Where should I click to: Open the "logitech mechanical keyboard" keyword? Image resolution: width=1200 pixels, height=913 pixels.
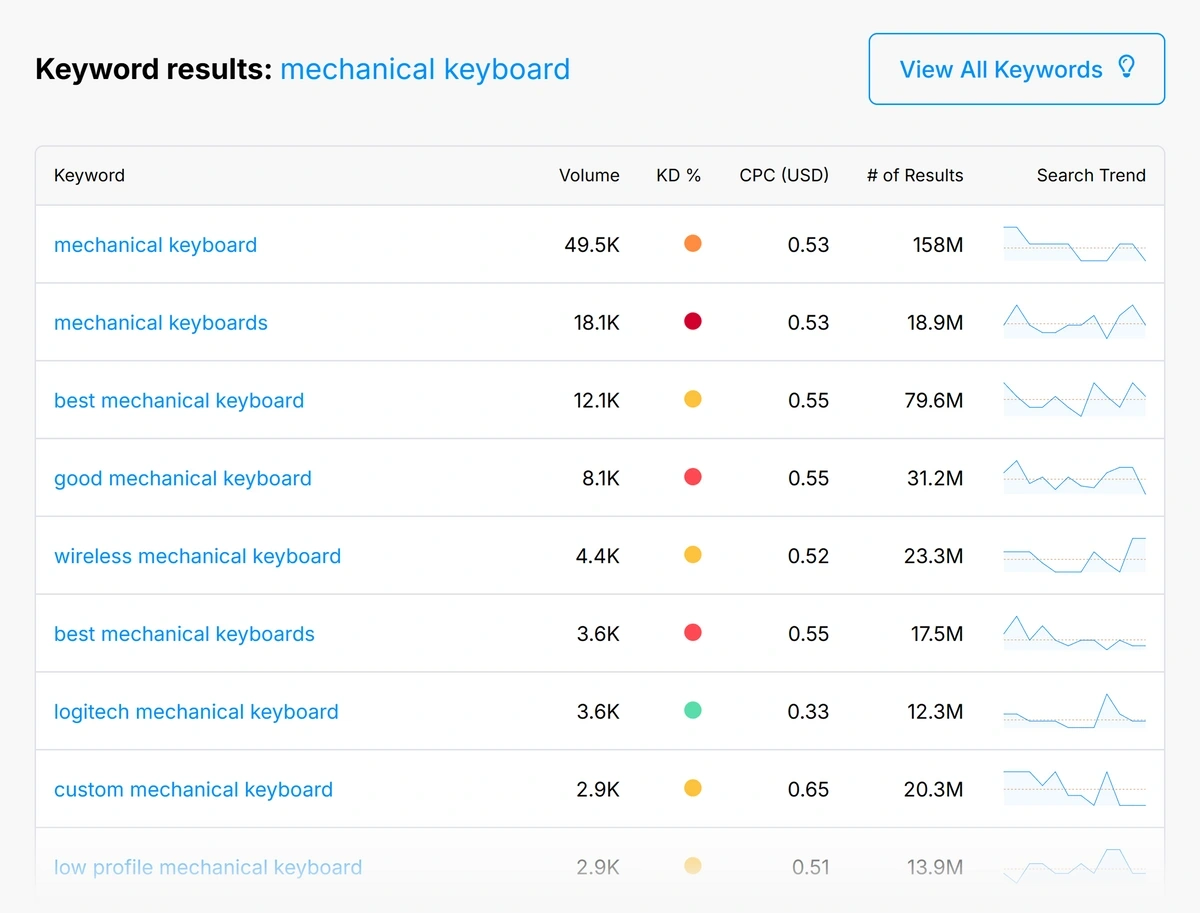[196, 711]
